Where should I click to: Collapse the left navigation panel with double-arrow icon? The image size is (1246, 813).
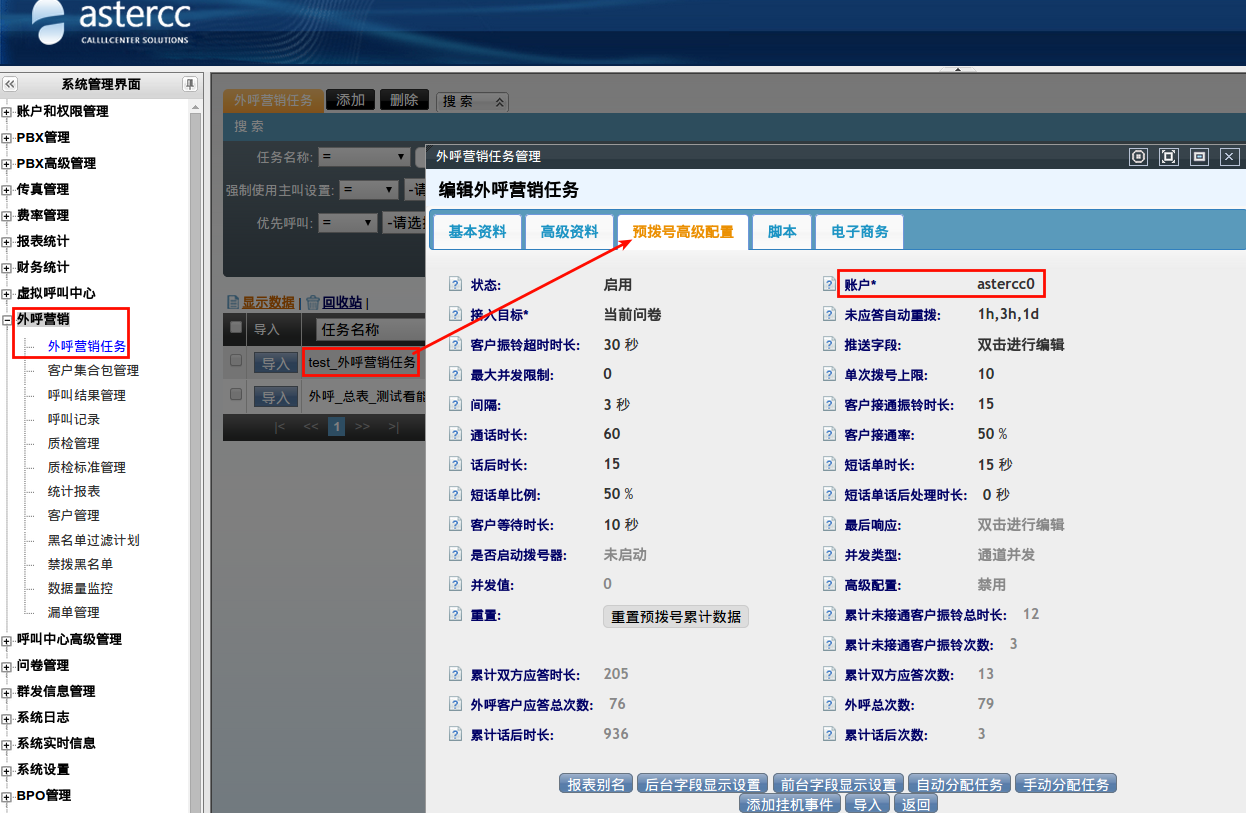pyautogui.click(x=10, y=85)
